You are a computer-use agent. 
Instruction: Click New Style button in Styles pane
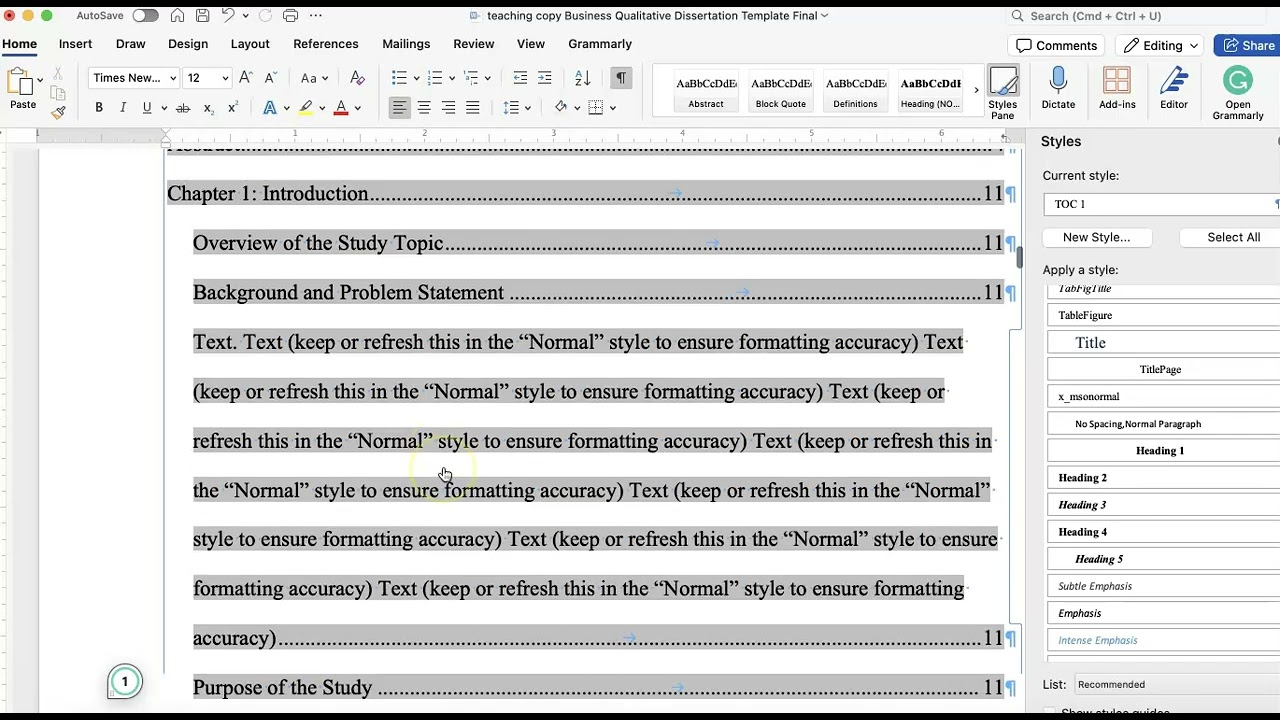coord(1097,238)
